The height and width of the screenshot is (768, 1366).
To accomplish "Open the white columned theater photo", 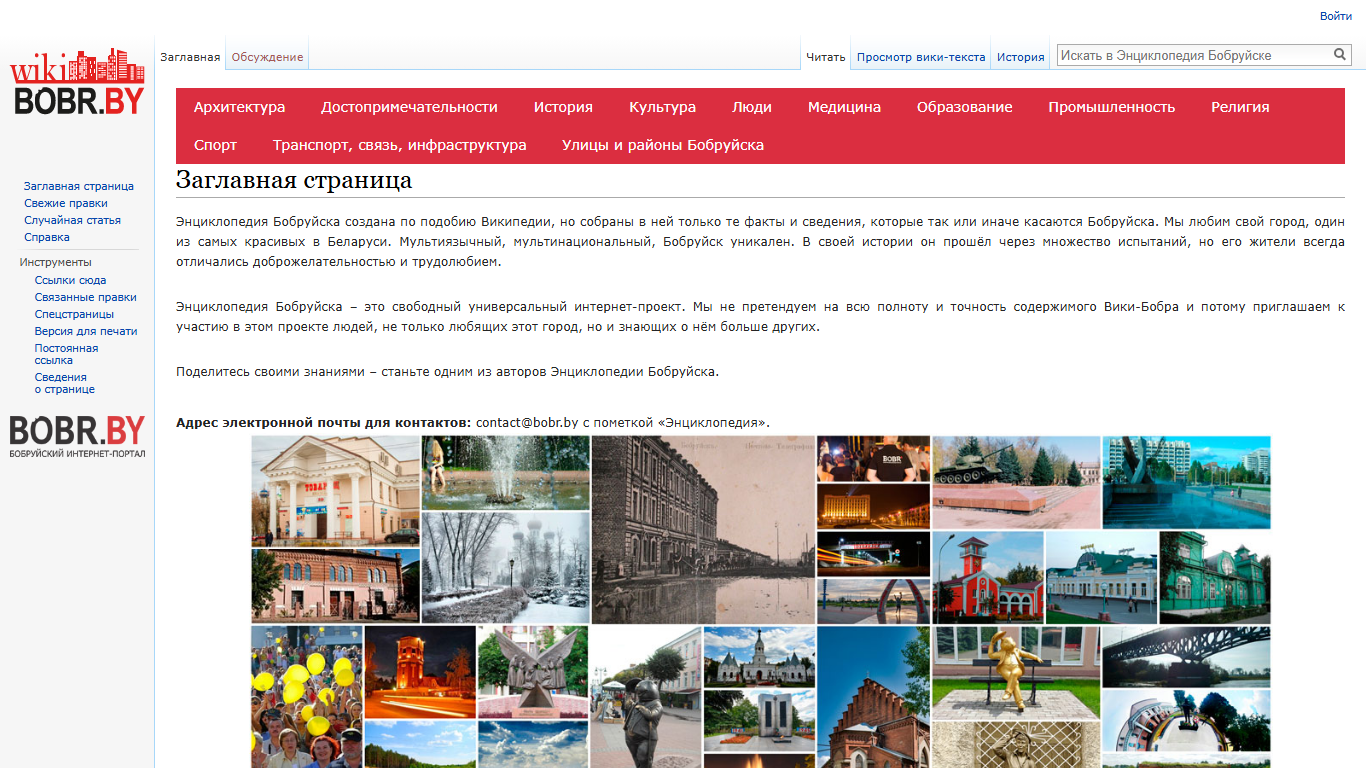I will [x=335, y=491].
